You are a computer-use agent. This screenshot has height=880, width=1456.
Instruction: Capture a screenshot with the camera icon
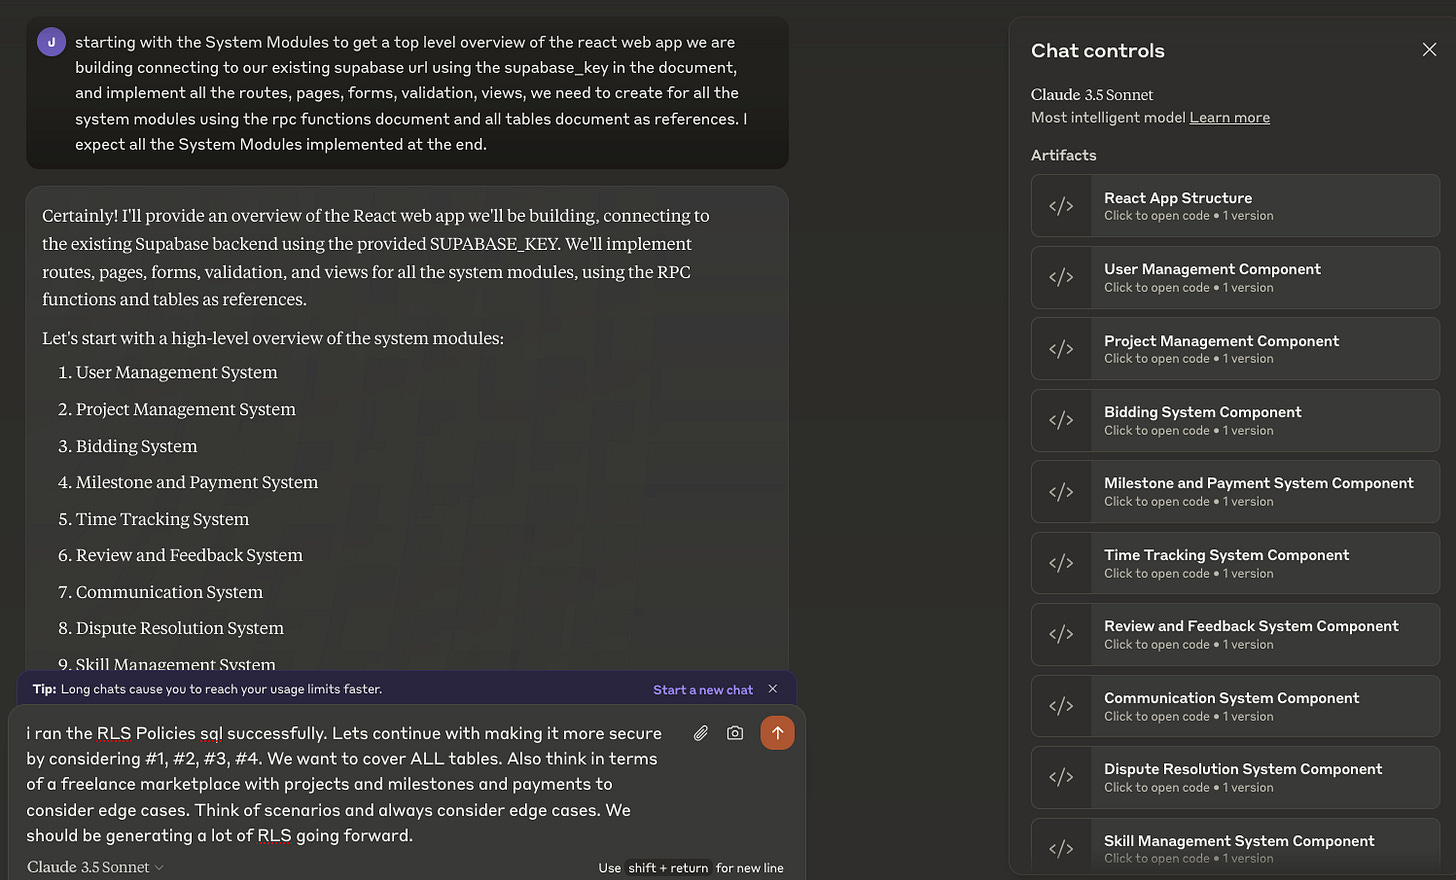point(735,733)
